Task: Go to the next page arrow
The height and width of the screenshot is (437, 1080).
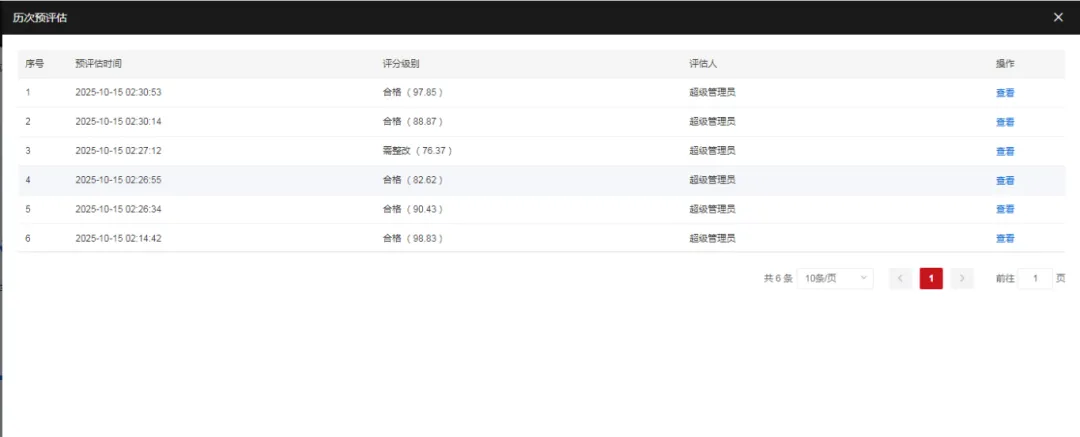Action: point(962,279)
